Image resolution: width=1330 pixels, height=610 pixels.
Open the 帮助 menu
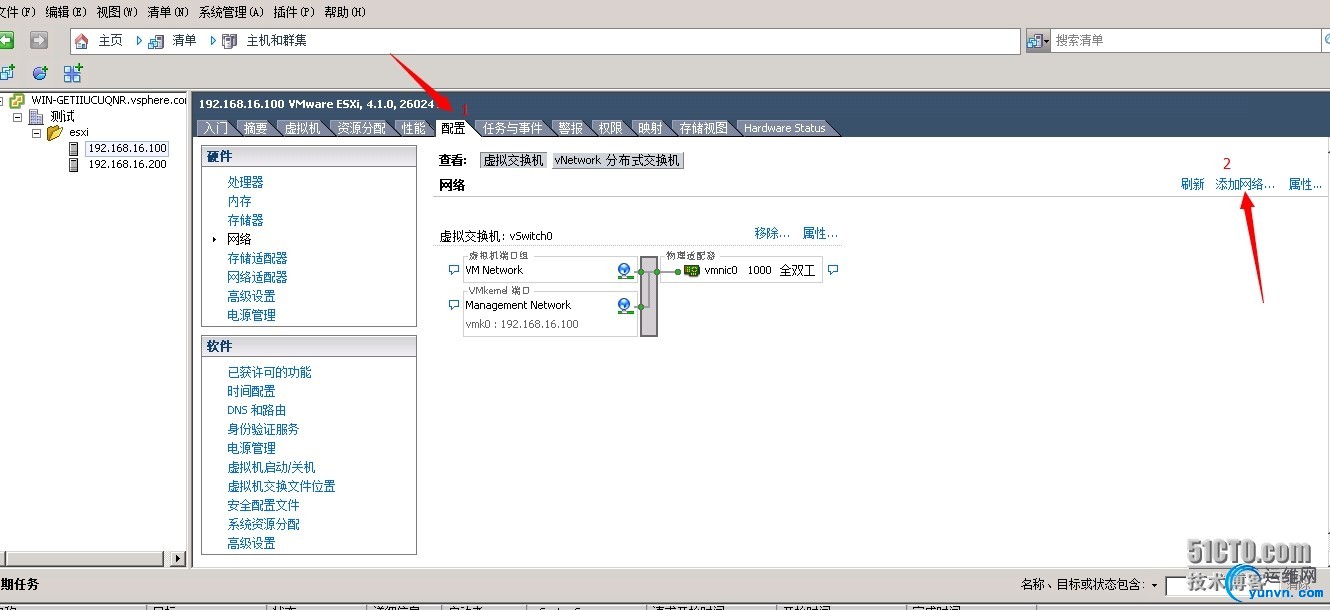pyautogui.click(x=345, y=12)
